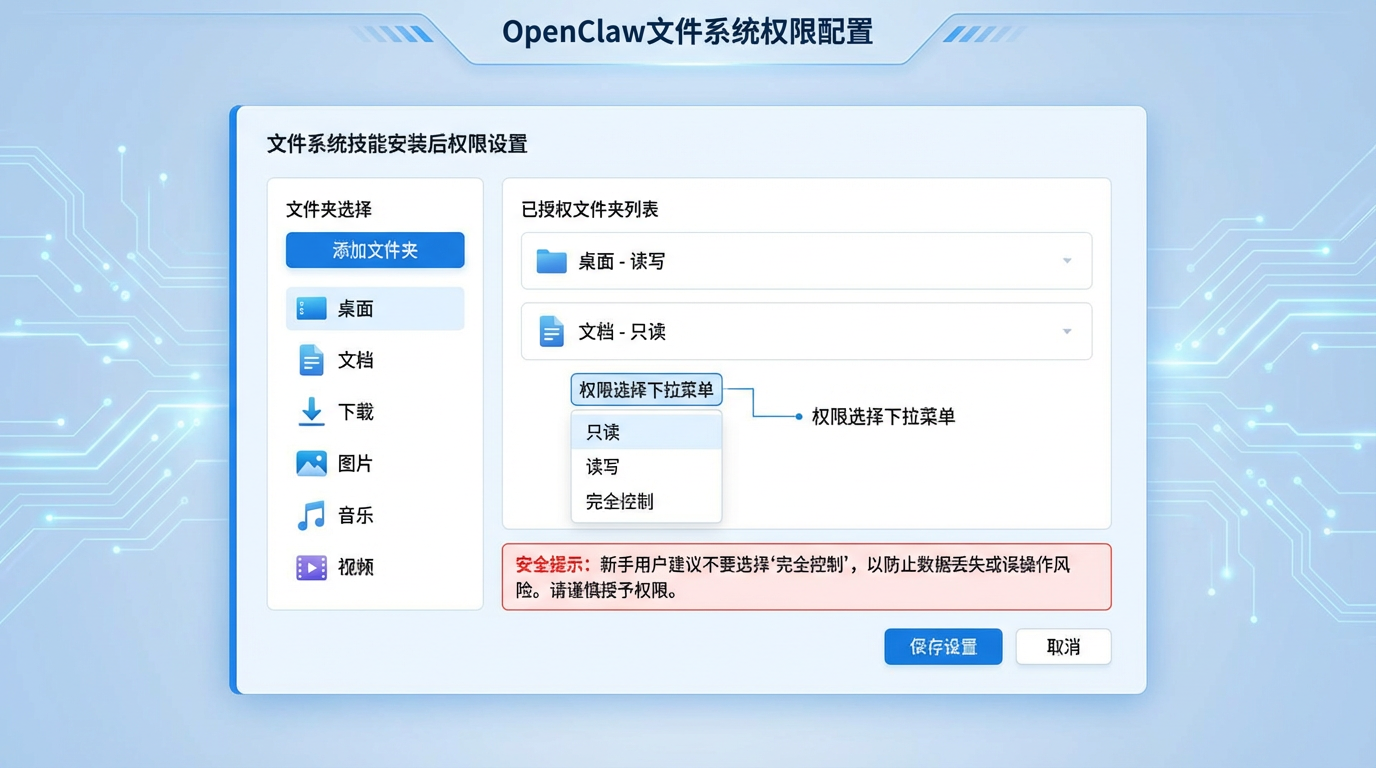Viewport: 1376px width, 768px height.
Task: Click the 安全提示 warning banner
Action: pos(806,576)
